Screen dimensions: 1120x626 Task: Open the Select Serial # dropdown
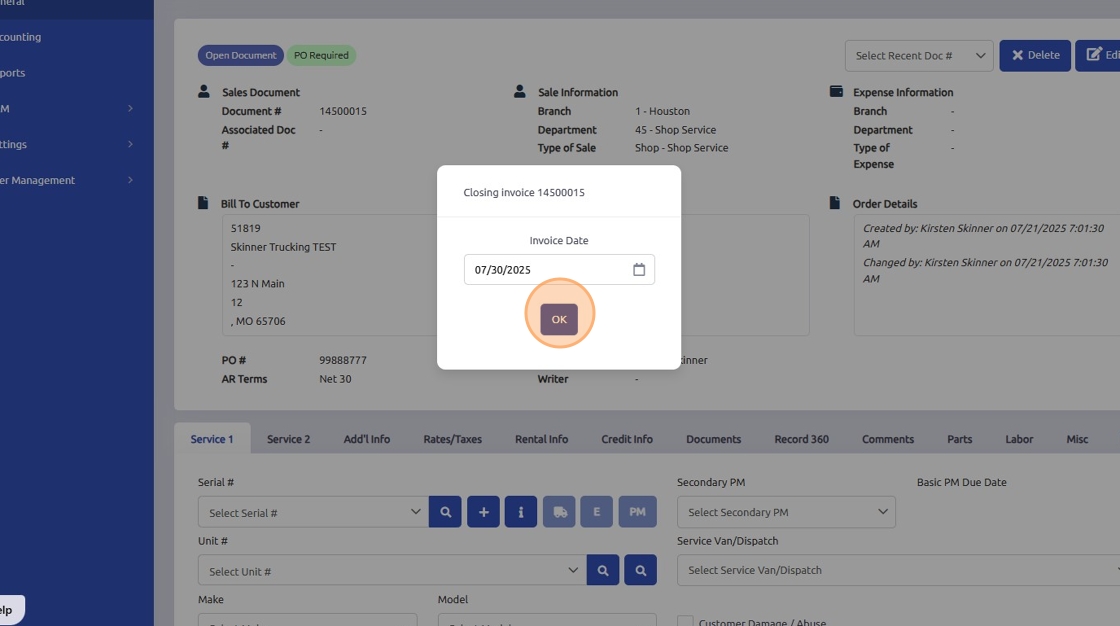tap(312, 512)
